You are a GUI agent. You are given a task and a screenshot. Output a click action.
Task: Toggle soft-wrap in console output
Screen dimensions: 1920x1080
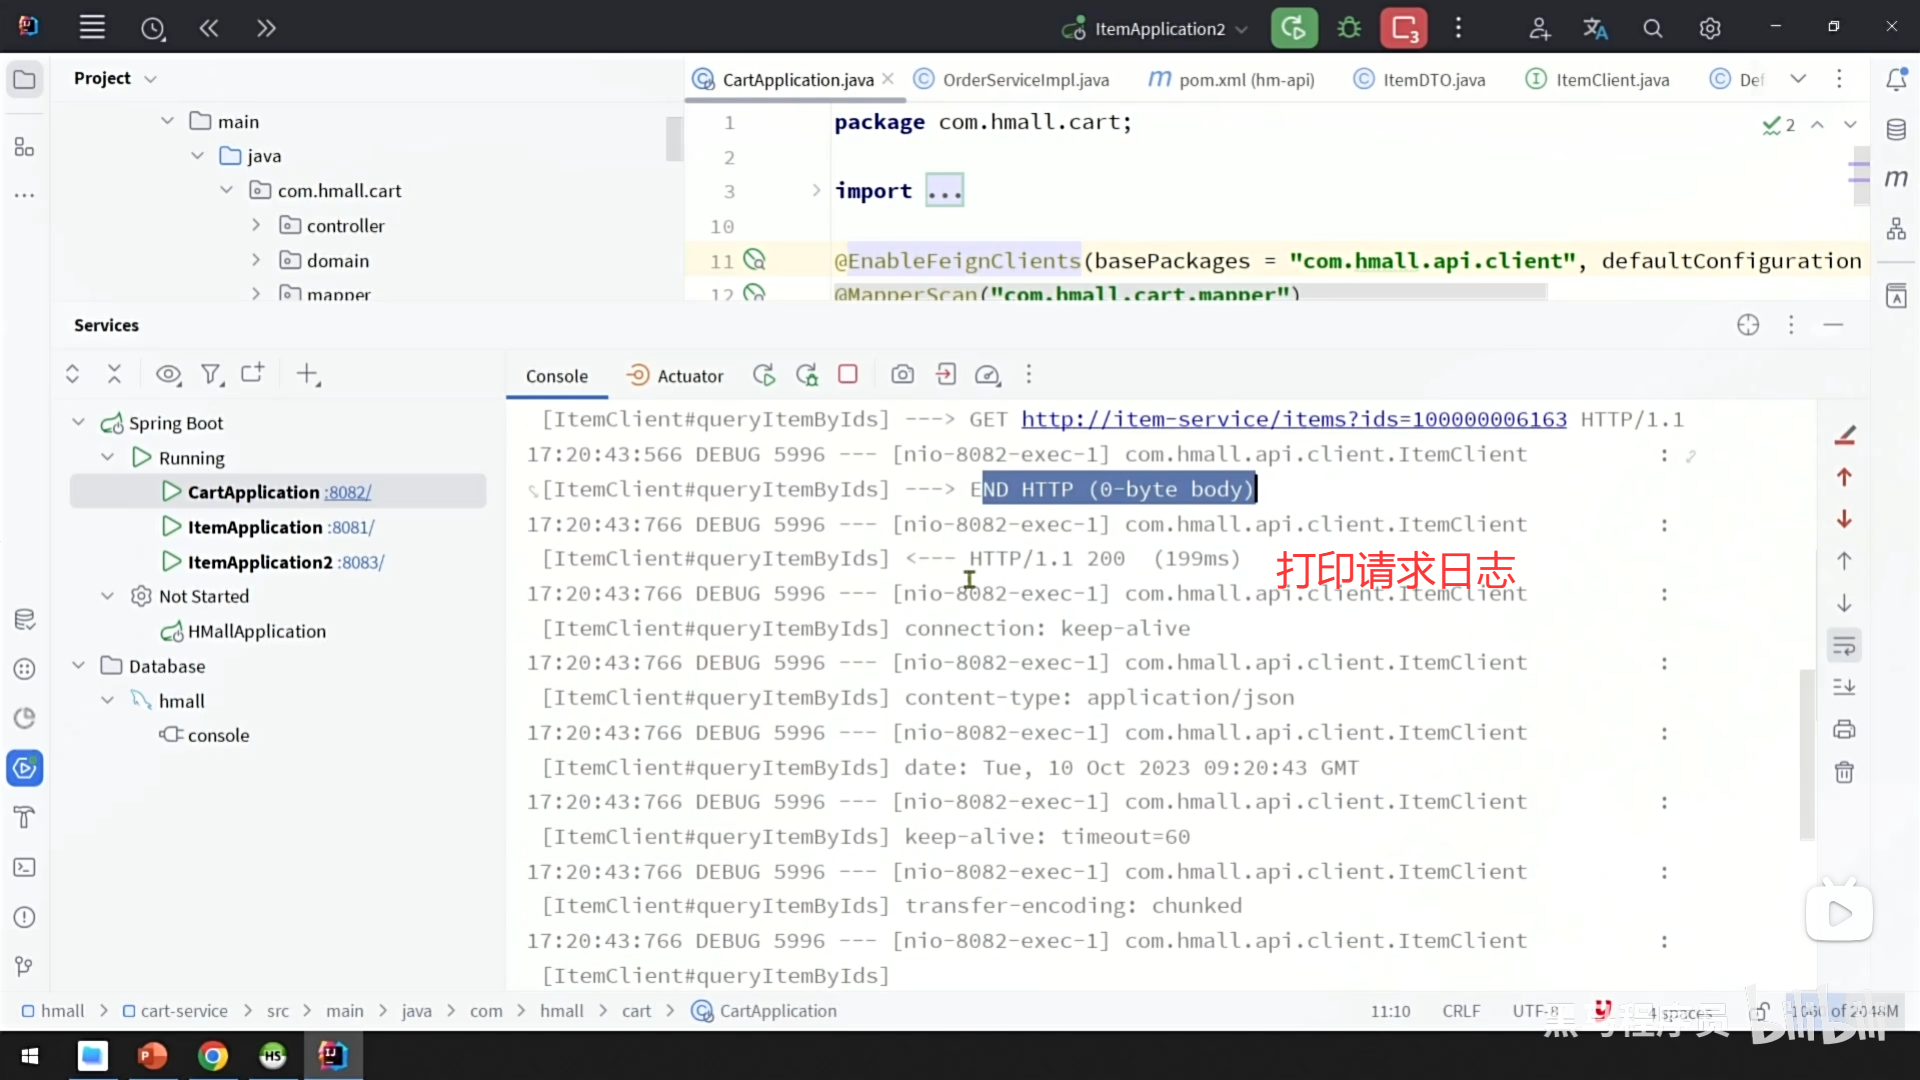1844,646
